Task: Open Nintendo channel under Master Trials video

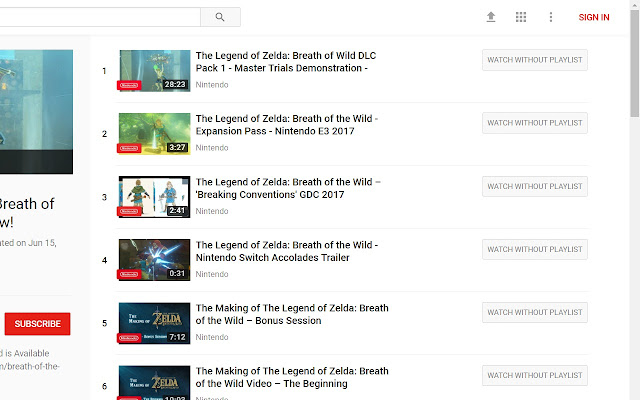Action: [212, 85]
